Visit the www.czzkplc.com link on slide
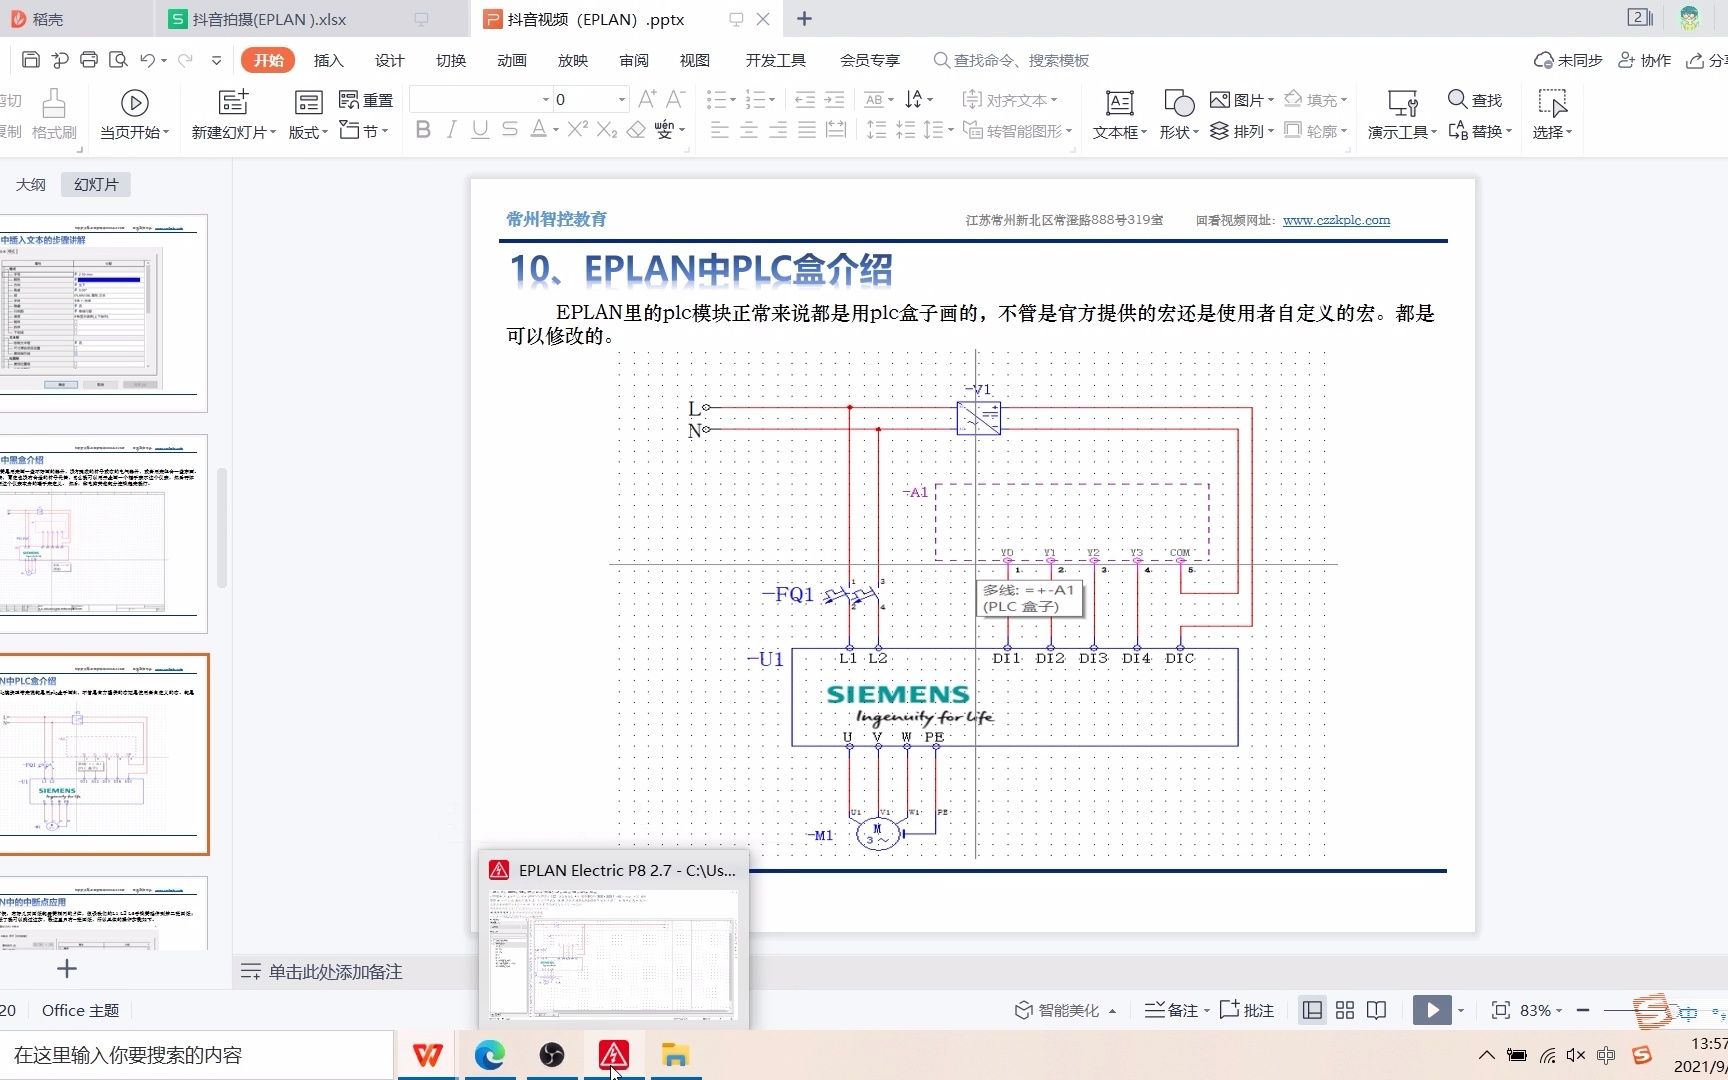This screenshot has width=1728, height=1080. tap(1336, 220)
